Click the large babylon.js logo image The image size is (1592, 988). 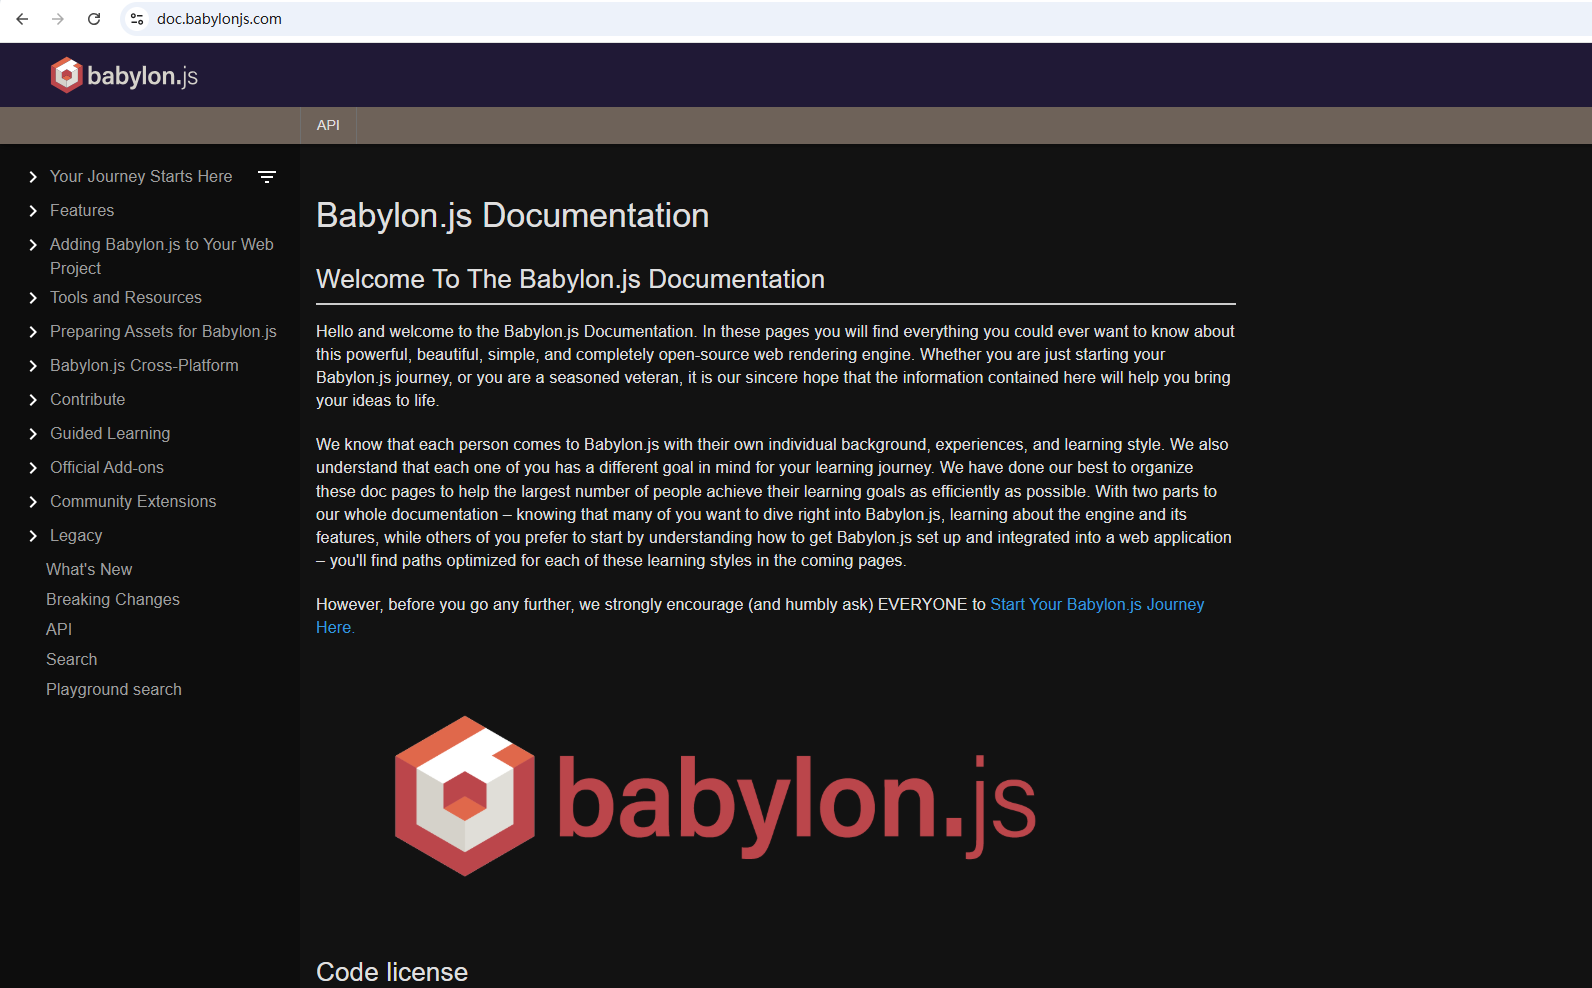coord(715,797)
